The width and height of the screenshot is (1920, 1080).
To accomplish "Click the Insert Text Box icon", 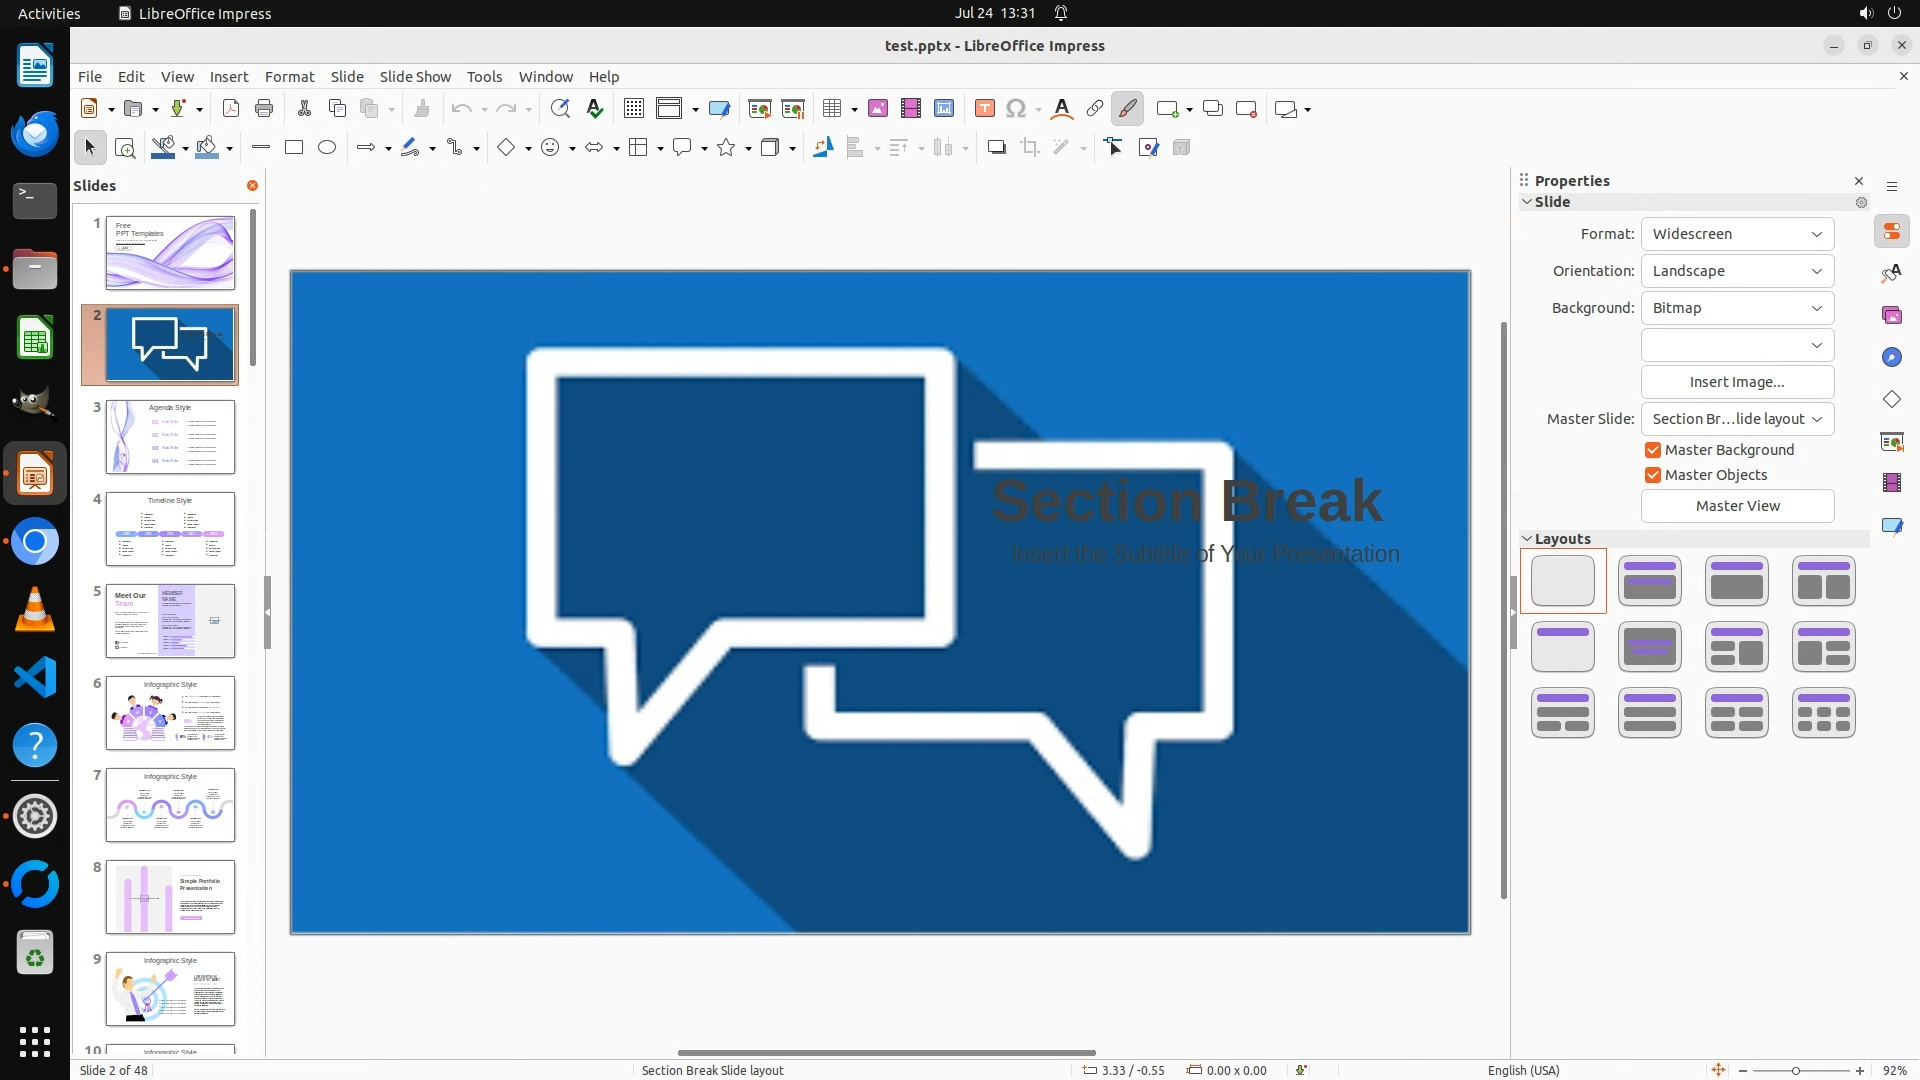I will pos(984,109).
